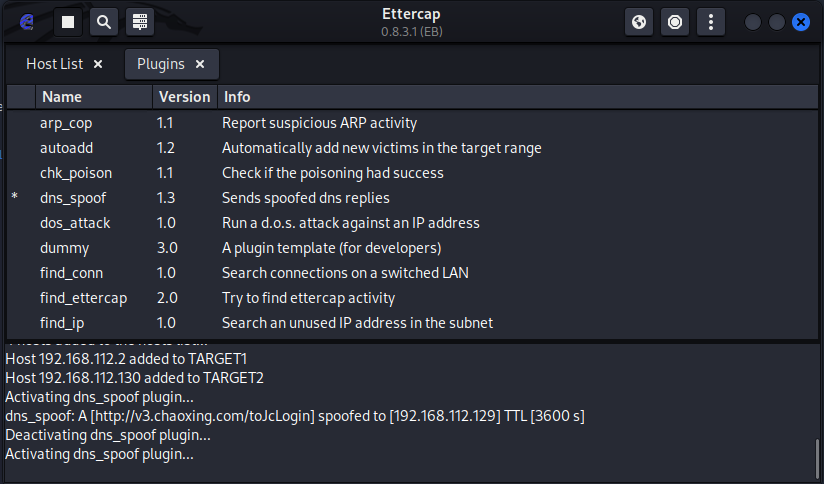The image size is (824, 484).
Task: Choose the find_ip plugin row
Action: 62,323
